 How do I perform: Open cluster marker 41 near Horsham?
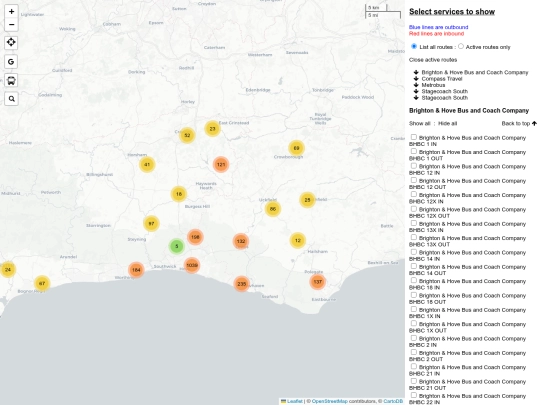(147, 165)
